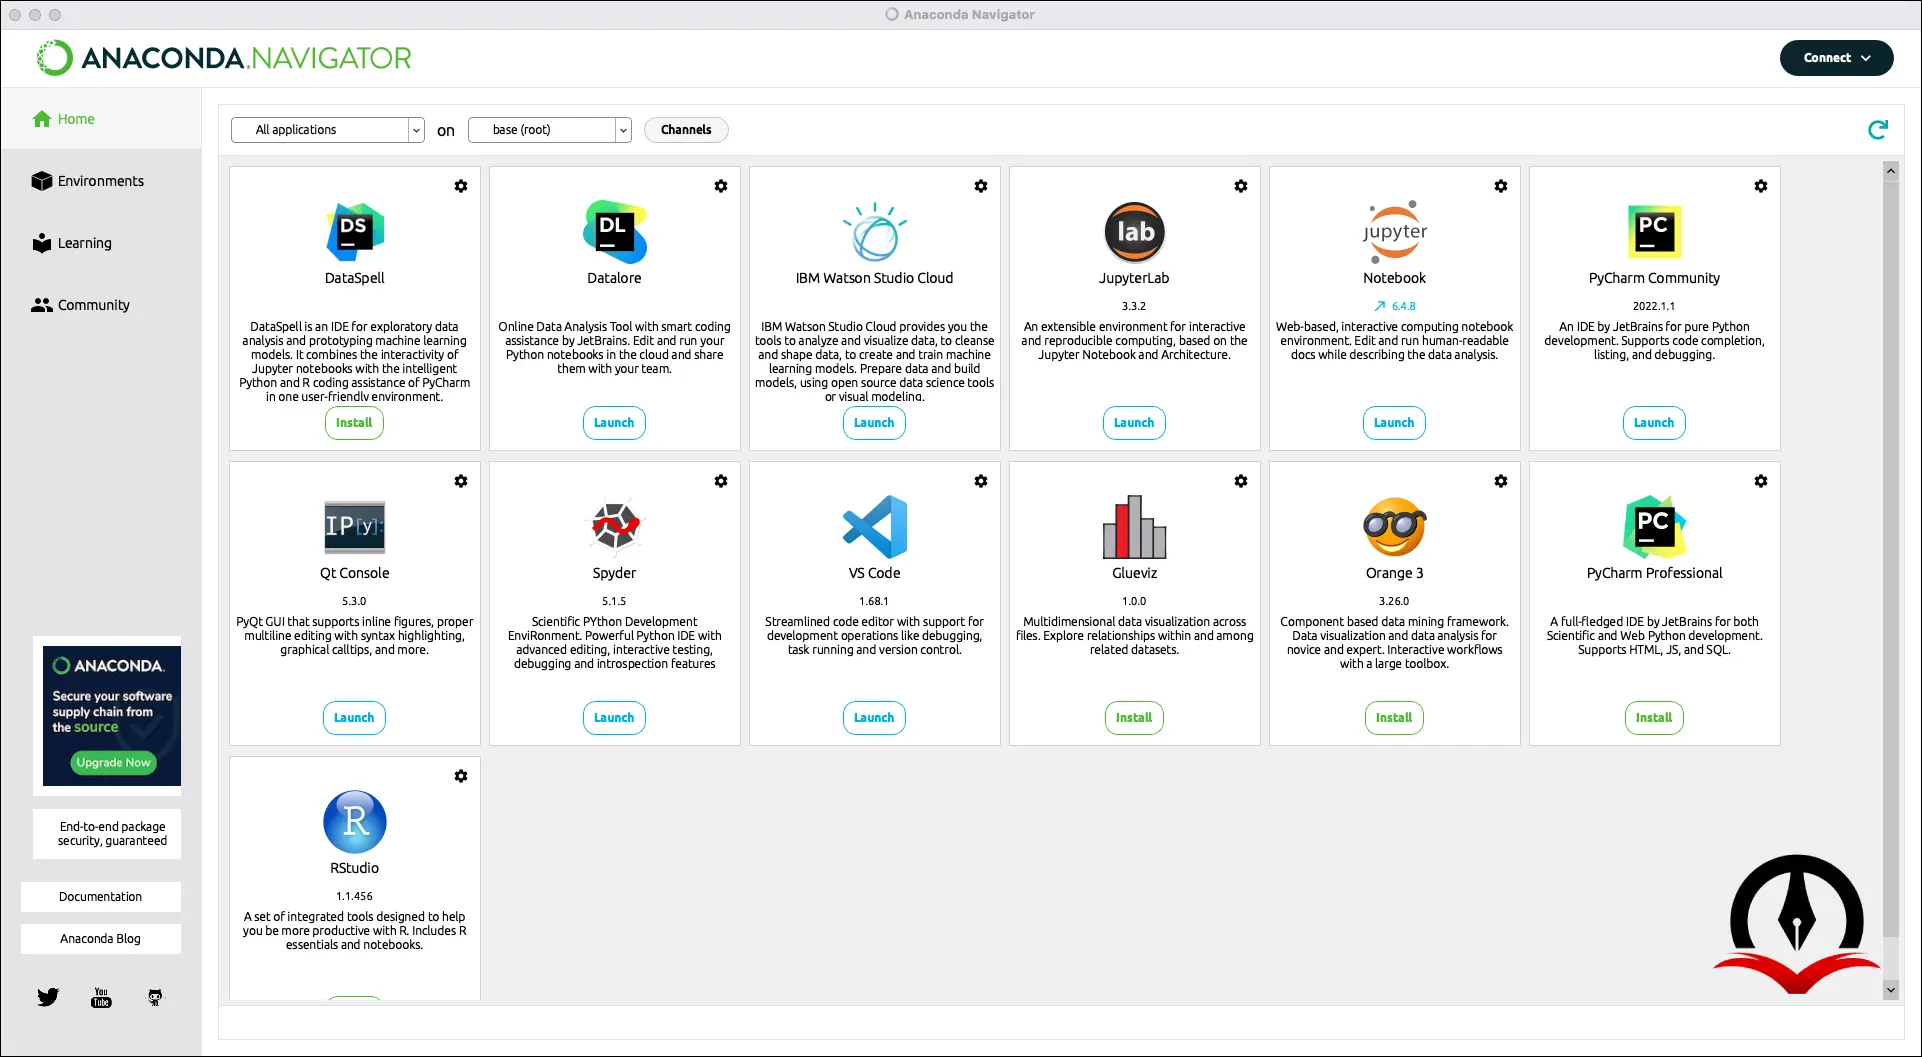
Task: Open gear options on PyCharm Professional card
Action: click(1761, 481)
